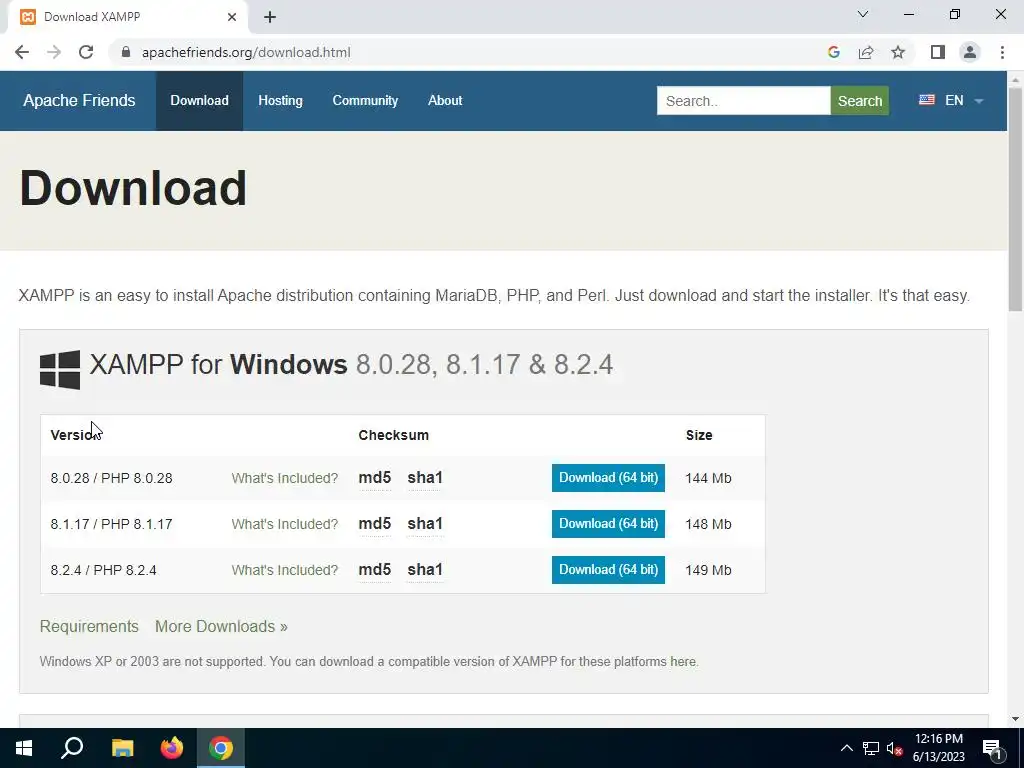
Task: Open the Community nav item
Action: coord(365,101)
